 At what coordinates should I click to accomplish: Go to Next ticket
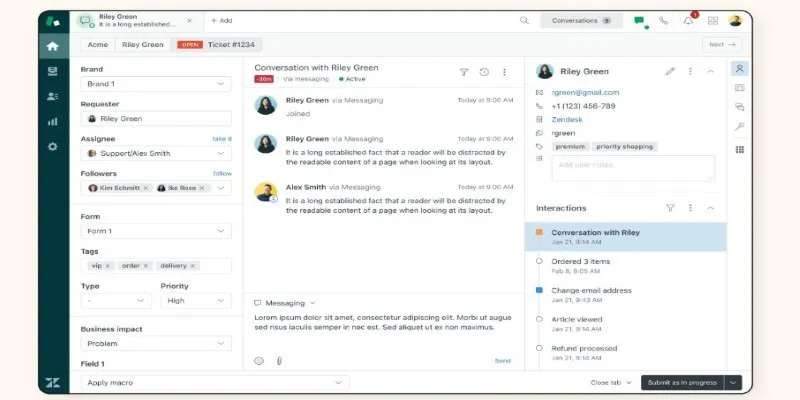(x=722, y=45)
